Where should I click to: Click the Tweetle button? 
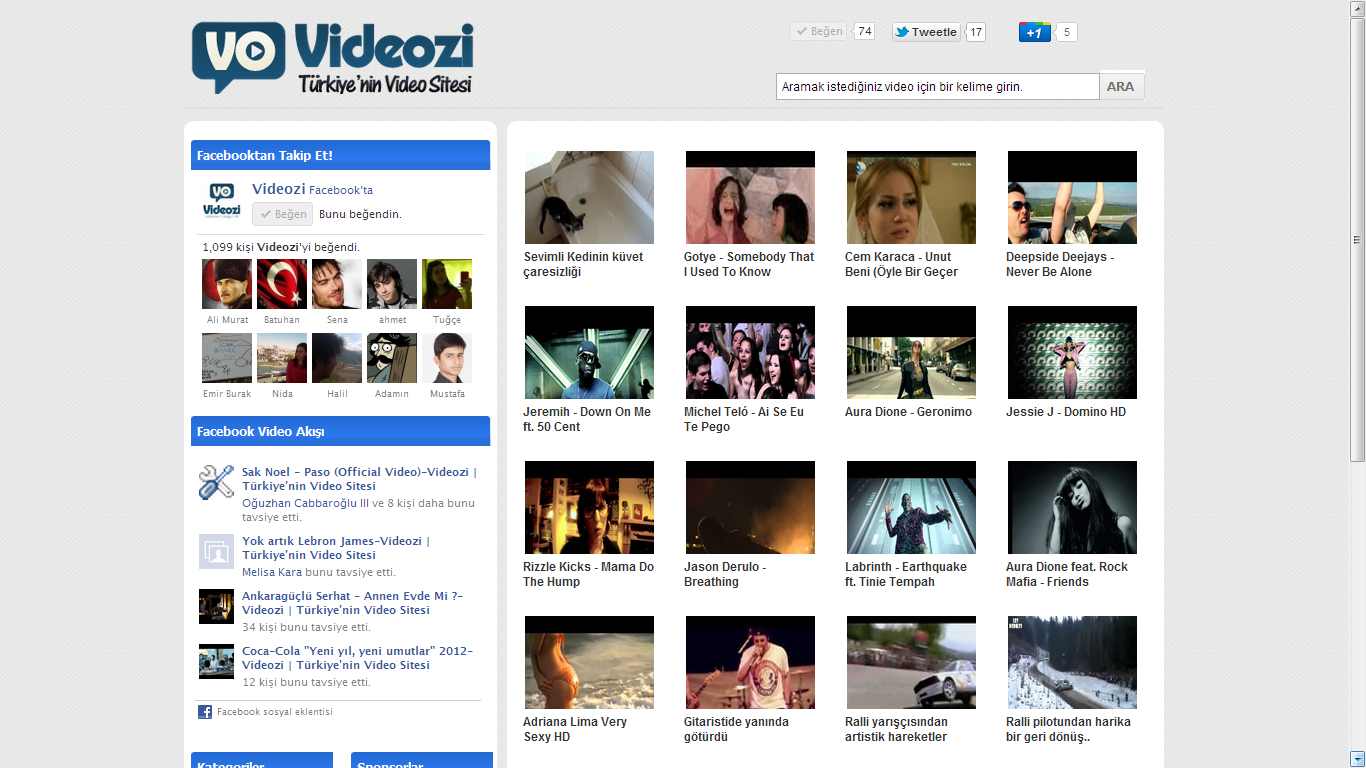click(926, 32)
